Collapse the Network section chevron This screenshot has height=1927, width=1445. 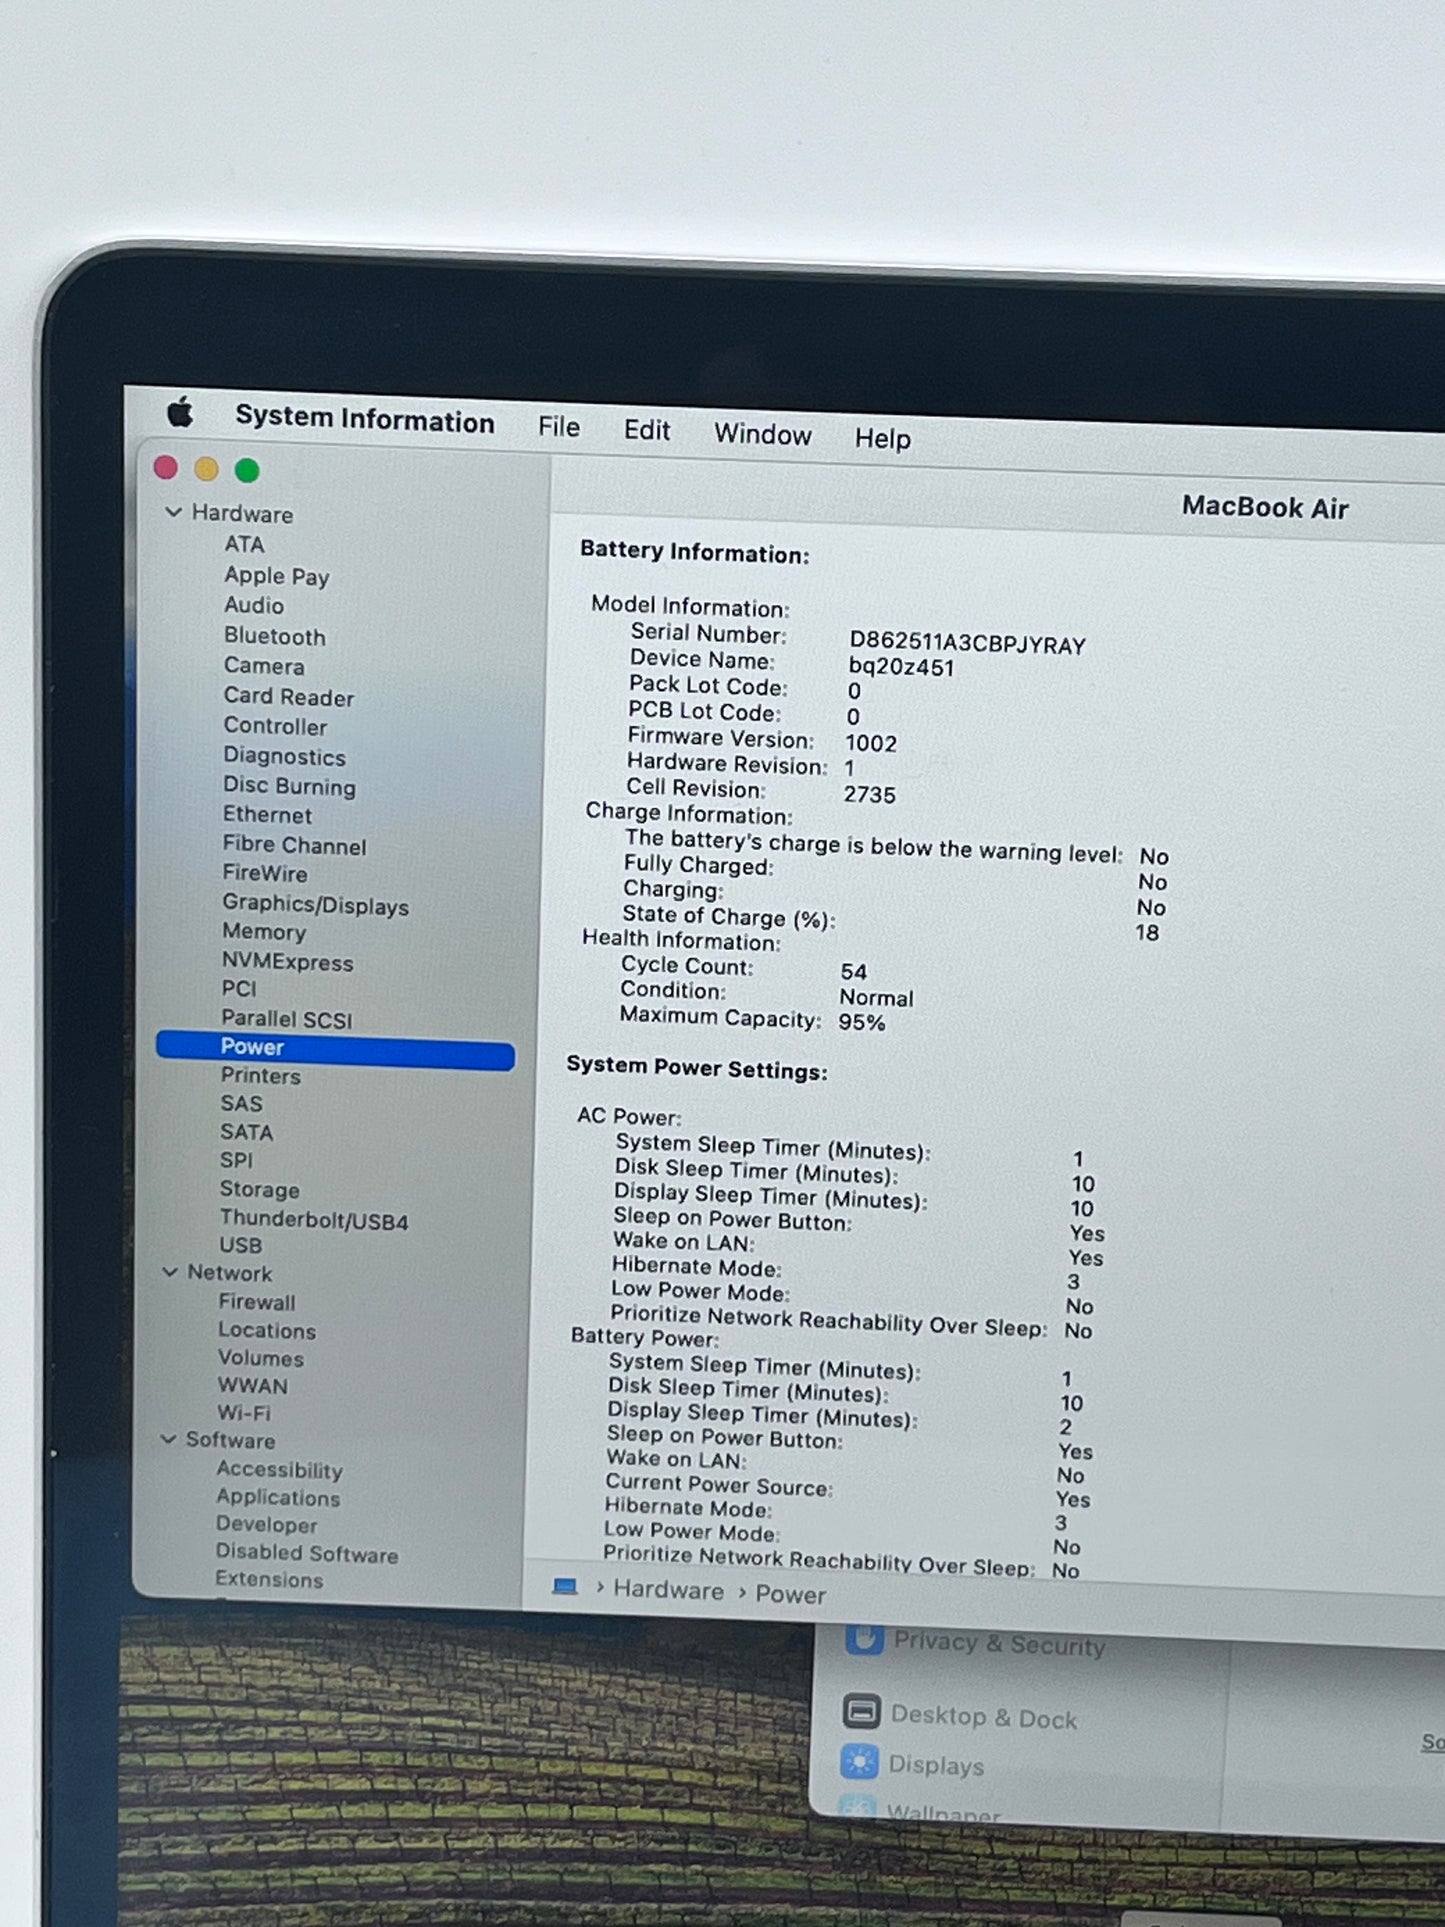(x=170, y=1272)
